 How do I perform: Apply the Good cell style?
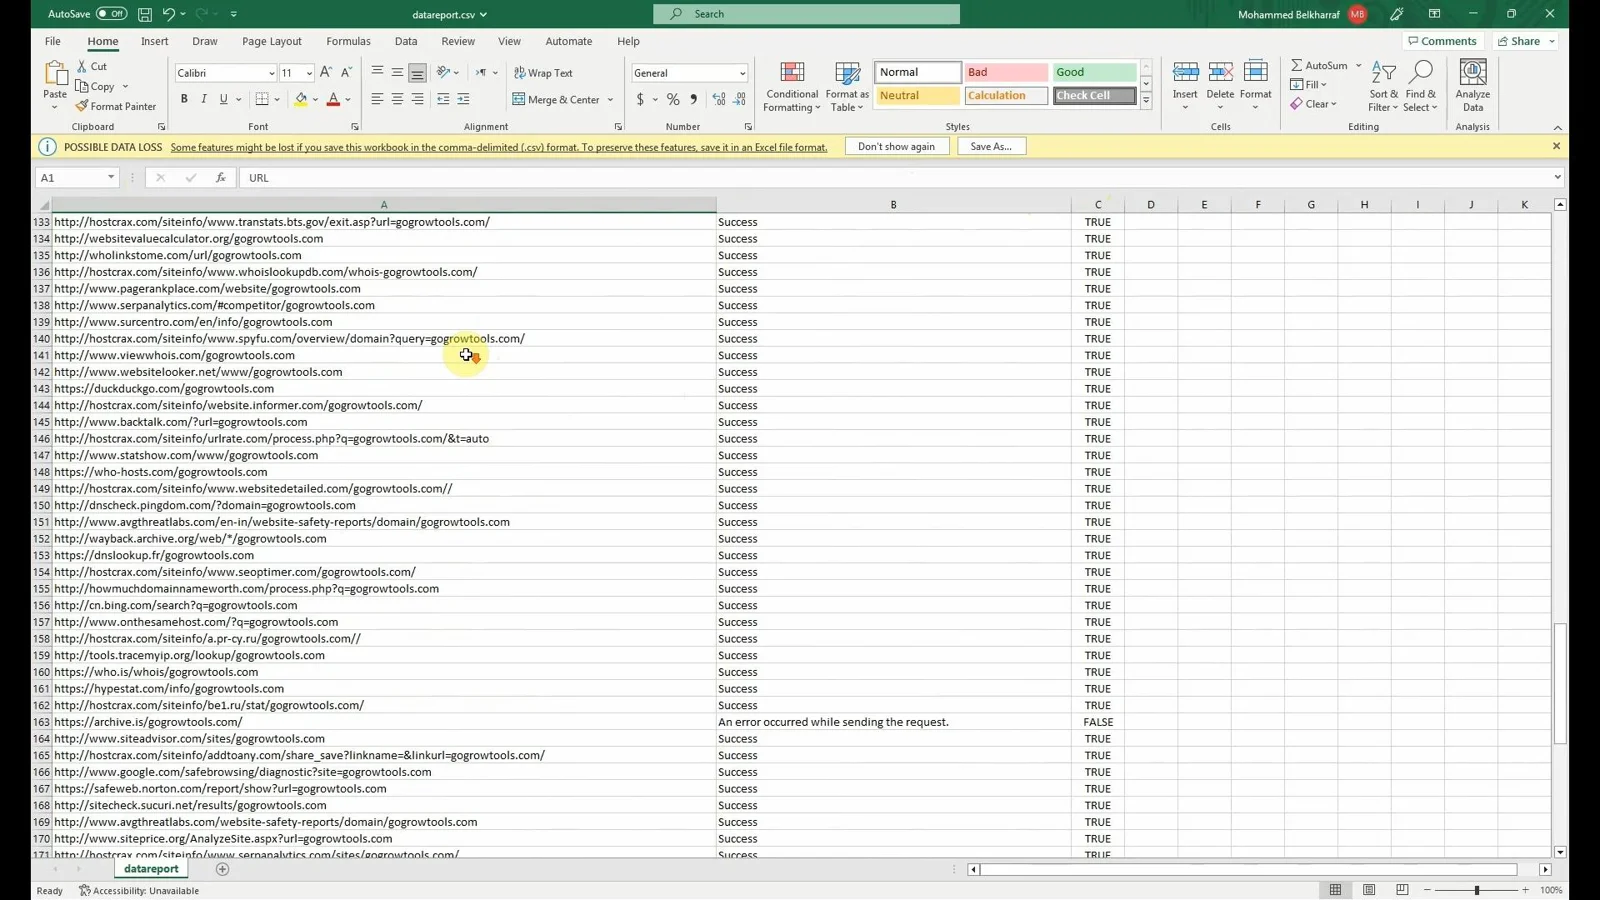(1094, 72)
